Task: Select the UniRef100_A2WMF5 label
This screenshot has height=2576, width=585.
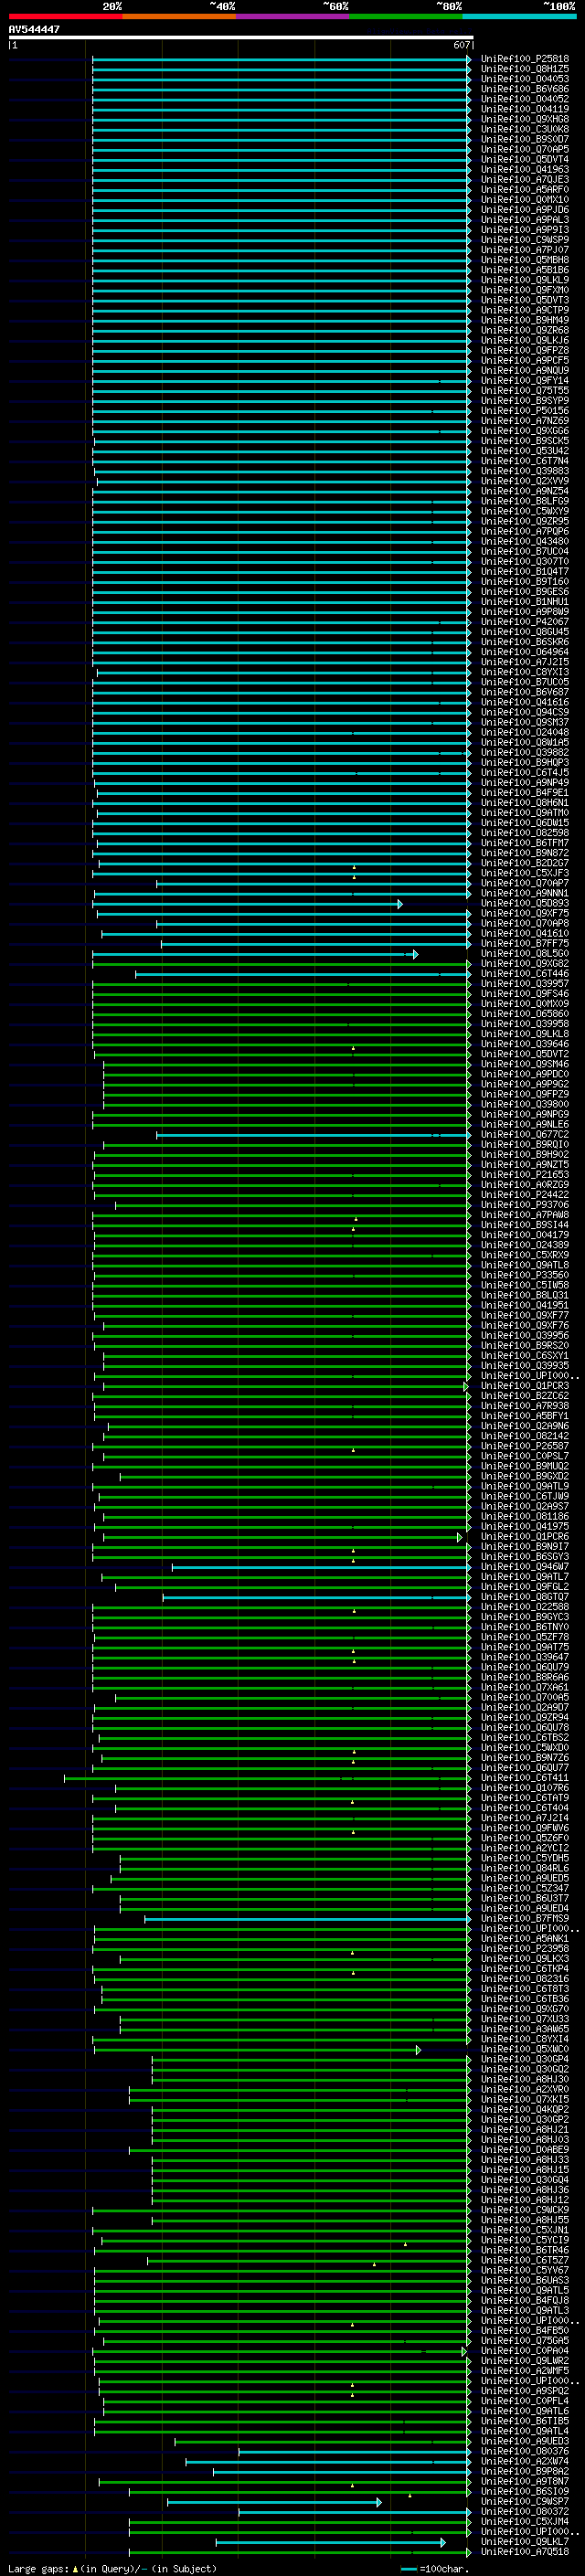Action: click(x=525, y=2371)
